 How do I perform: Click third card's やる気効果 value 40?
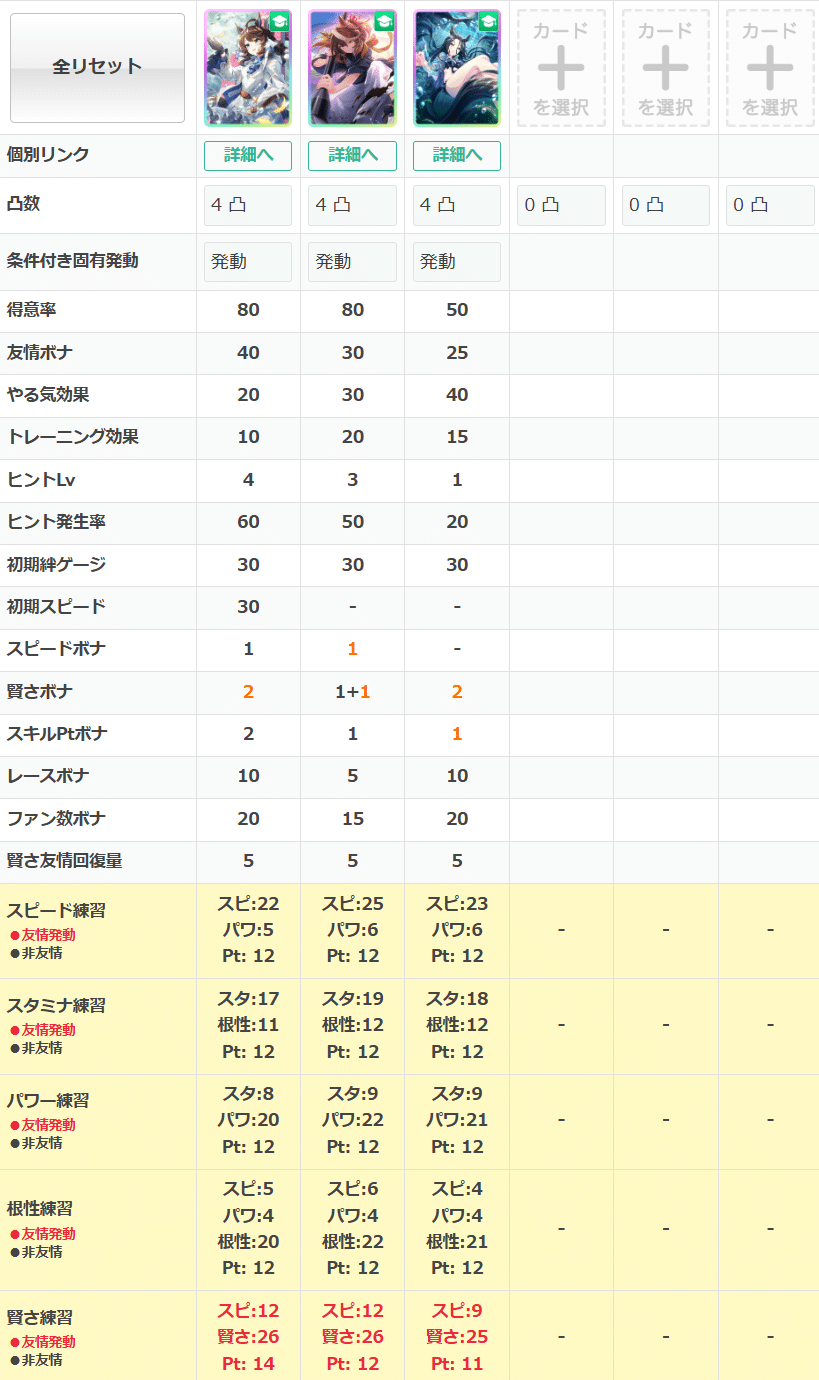point(457,395)
